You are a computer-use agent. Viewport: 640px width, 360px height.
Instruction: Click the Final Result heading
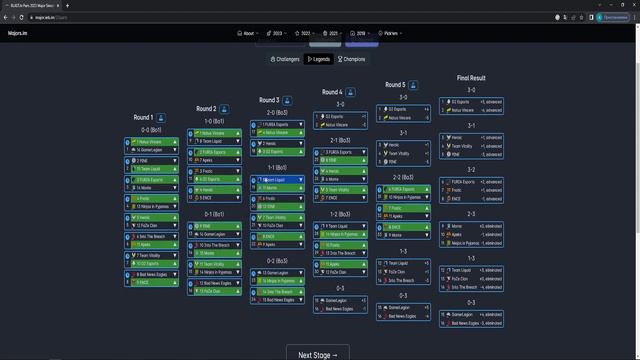[471, 78]
